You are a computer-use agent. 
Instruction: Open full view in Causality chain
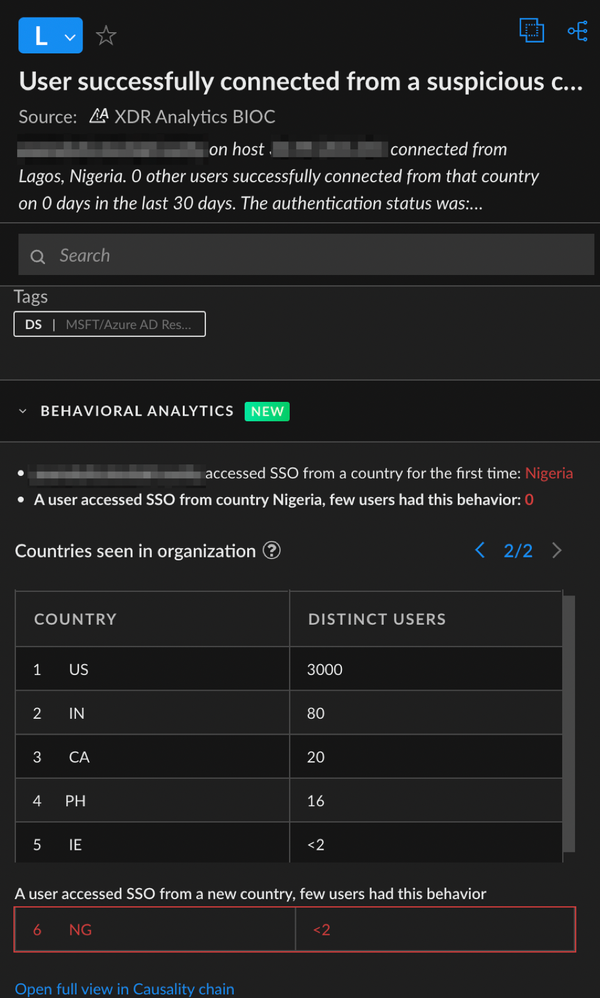(124, 989)
